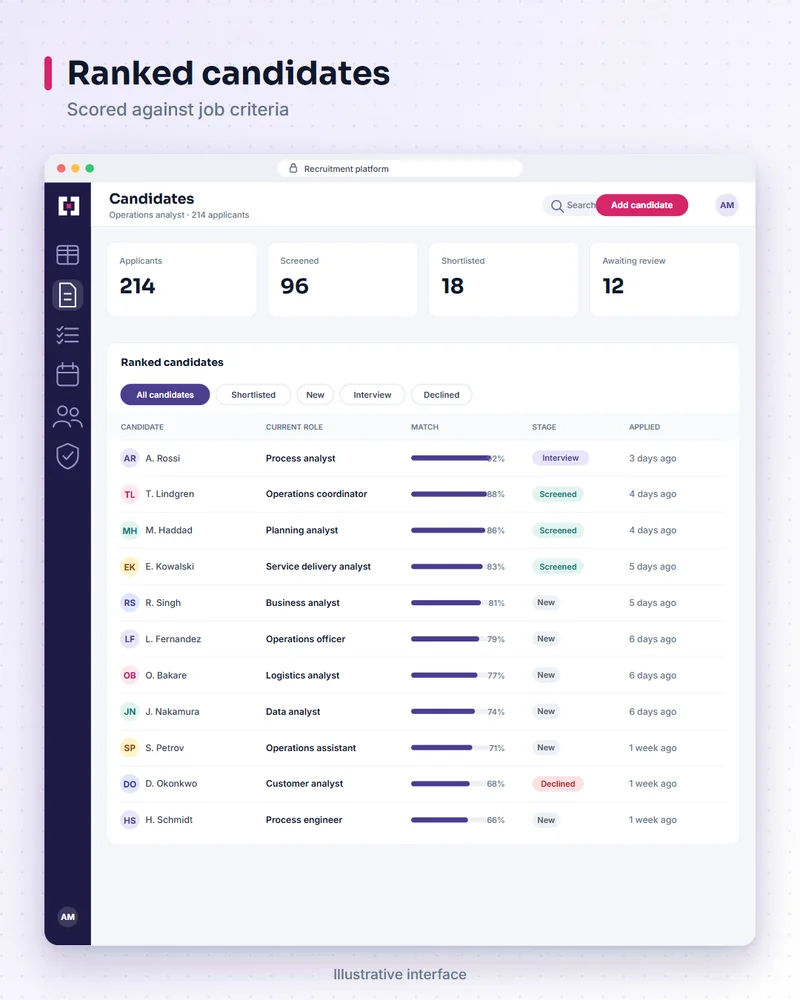This screenshot has width=800, height=1000.
Task: Click the JN avatar for J. Nakamura
Action: 130,712
